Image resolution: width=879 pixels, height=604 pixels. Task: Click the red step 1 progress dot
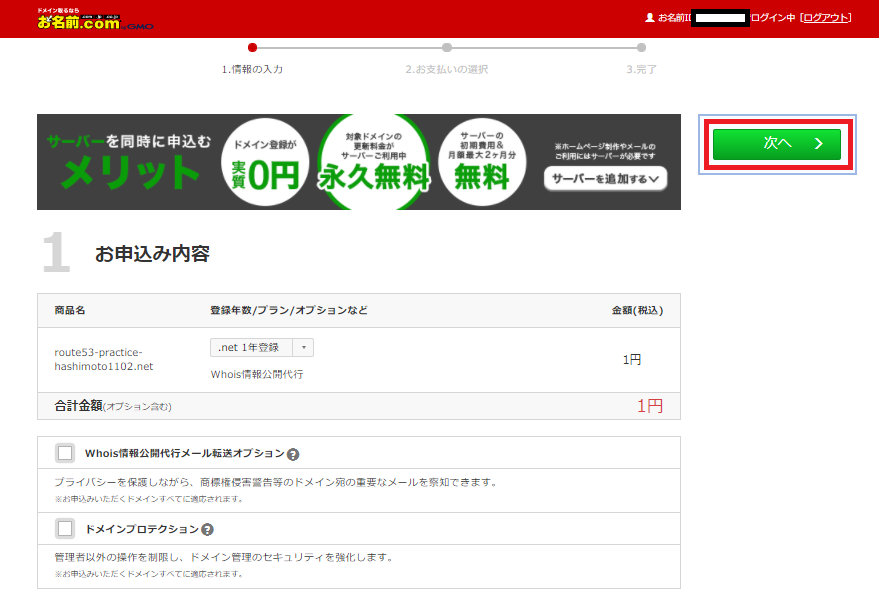[252, 47]
